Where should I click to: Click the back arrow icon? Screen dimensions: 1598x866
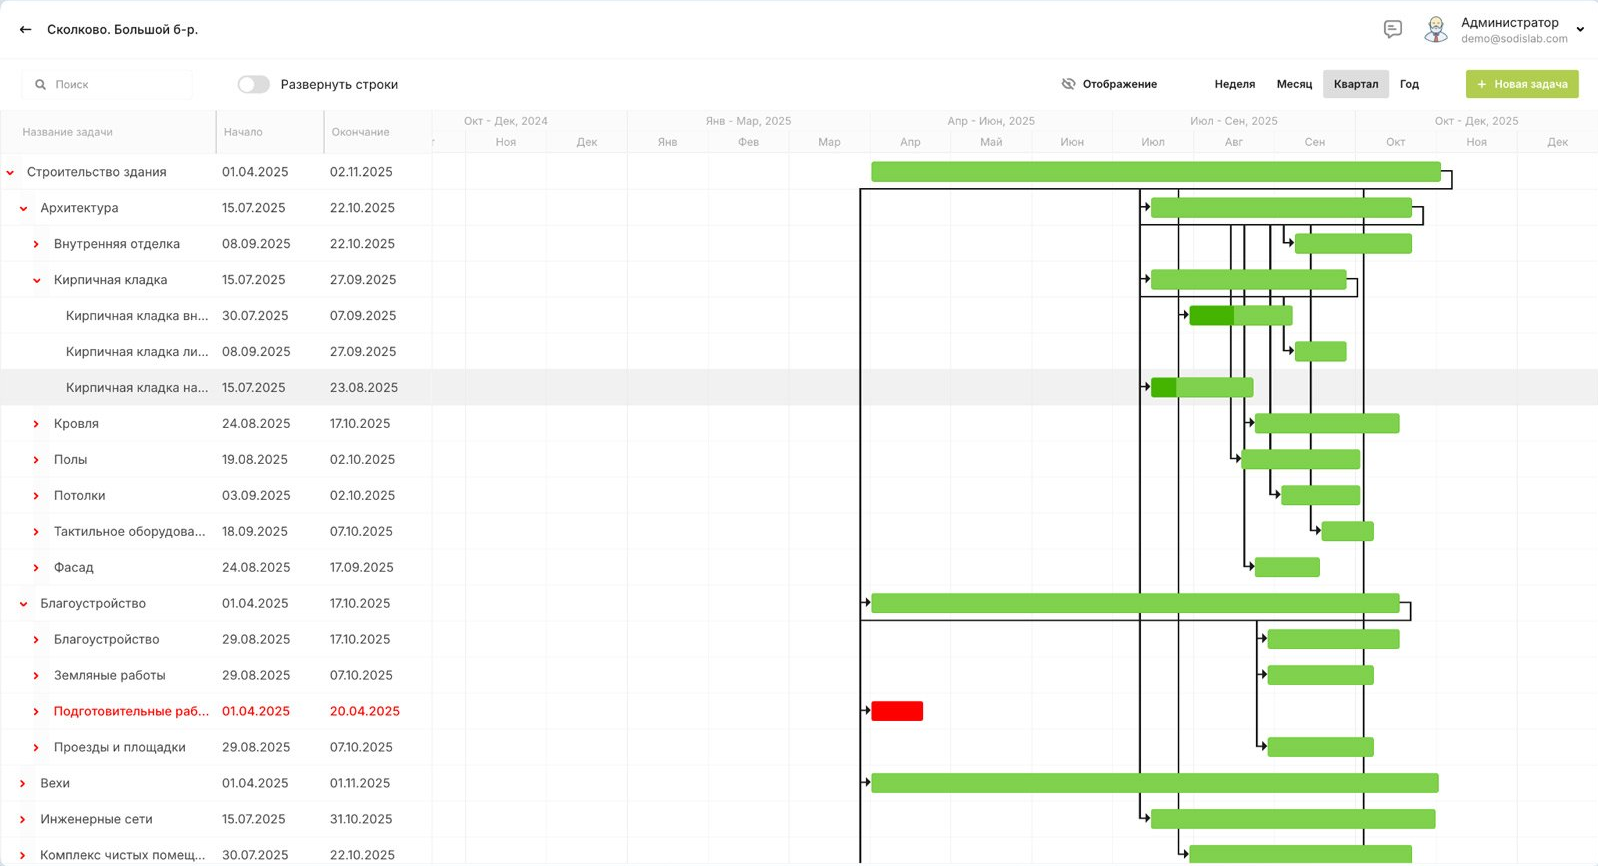coord(25,30)
